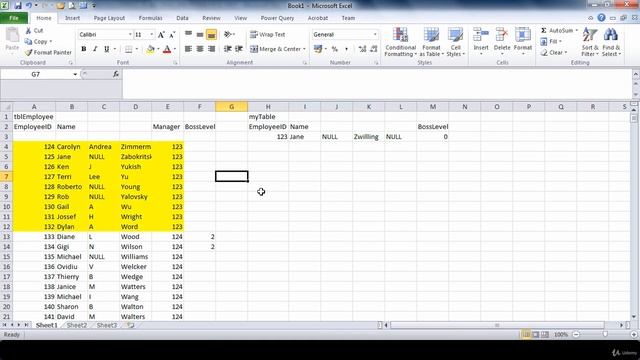Decrease indent in Alignment group
Image resolution: width=640 pixels, height=360 pixels.
[x=228, y=49]
